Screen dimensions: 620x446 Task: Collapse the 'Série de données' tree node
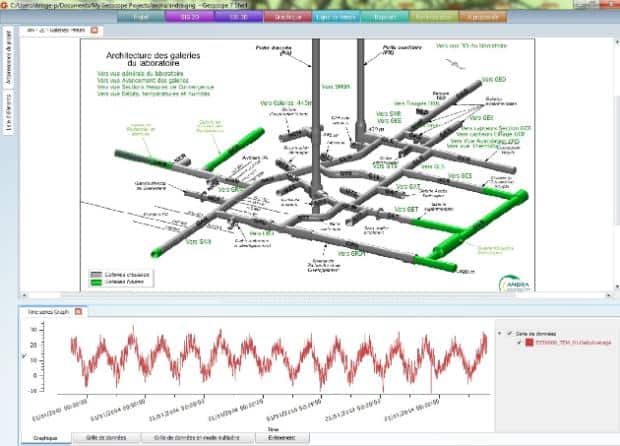[499, 332]
